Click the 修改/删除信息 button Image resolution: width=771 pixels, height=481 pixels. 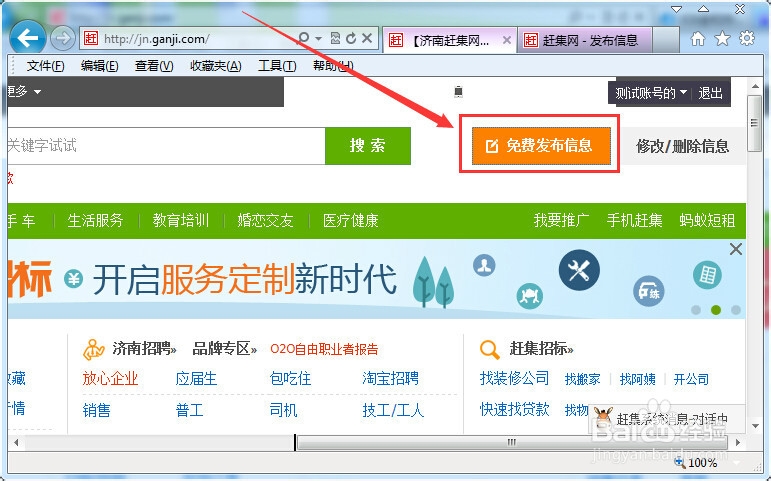pyautogui.click(x=682, y=146)
